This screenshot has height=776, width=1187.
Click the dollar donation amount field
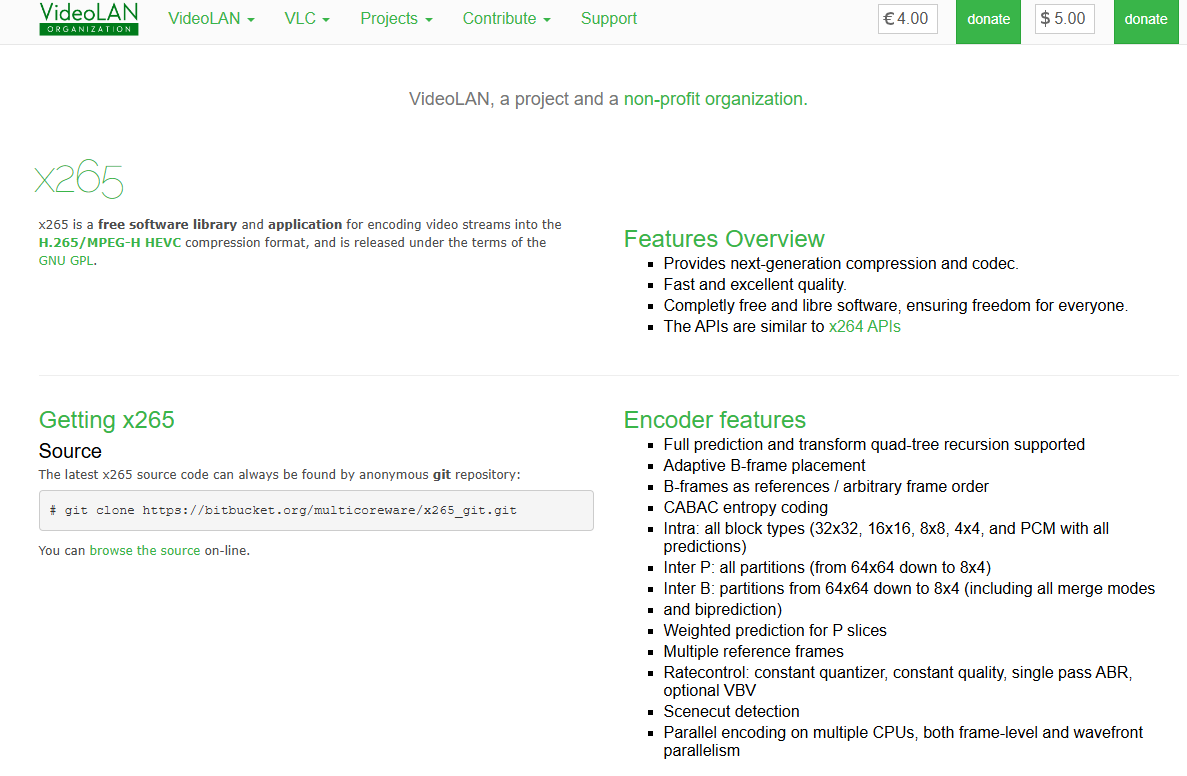point(1064,19)
